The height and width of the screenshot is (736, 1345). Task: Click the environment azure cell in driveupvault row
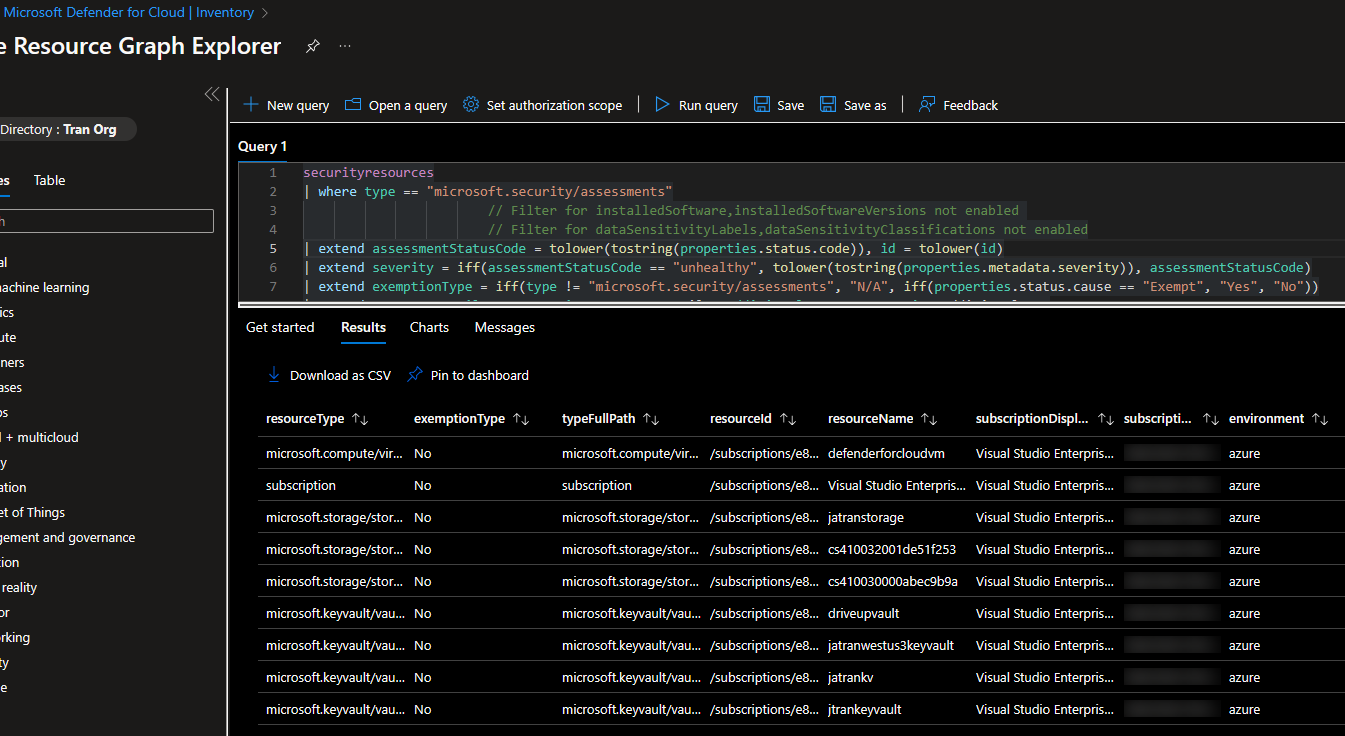(x=1245, y=613)
